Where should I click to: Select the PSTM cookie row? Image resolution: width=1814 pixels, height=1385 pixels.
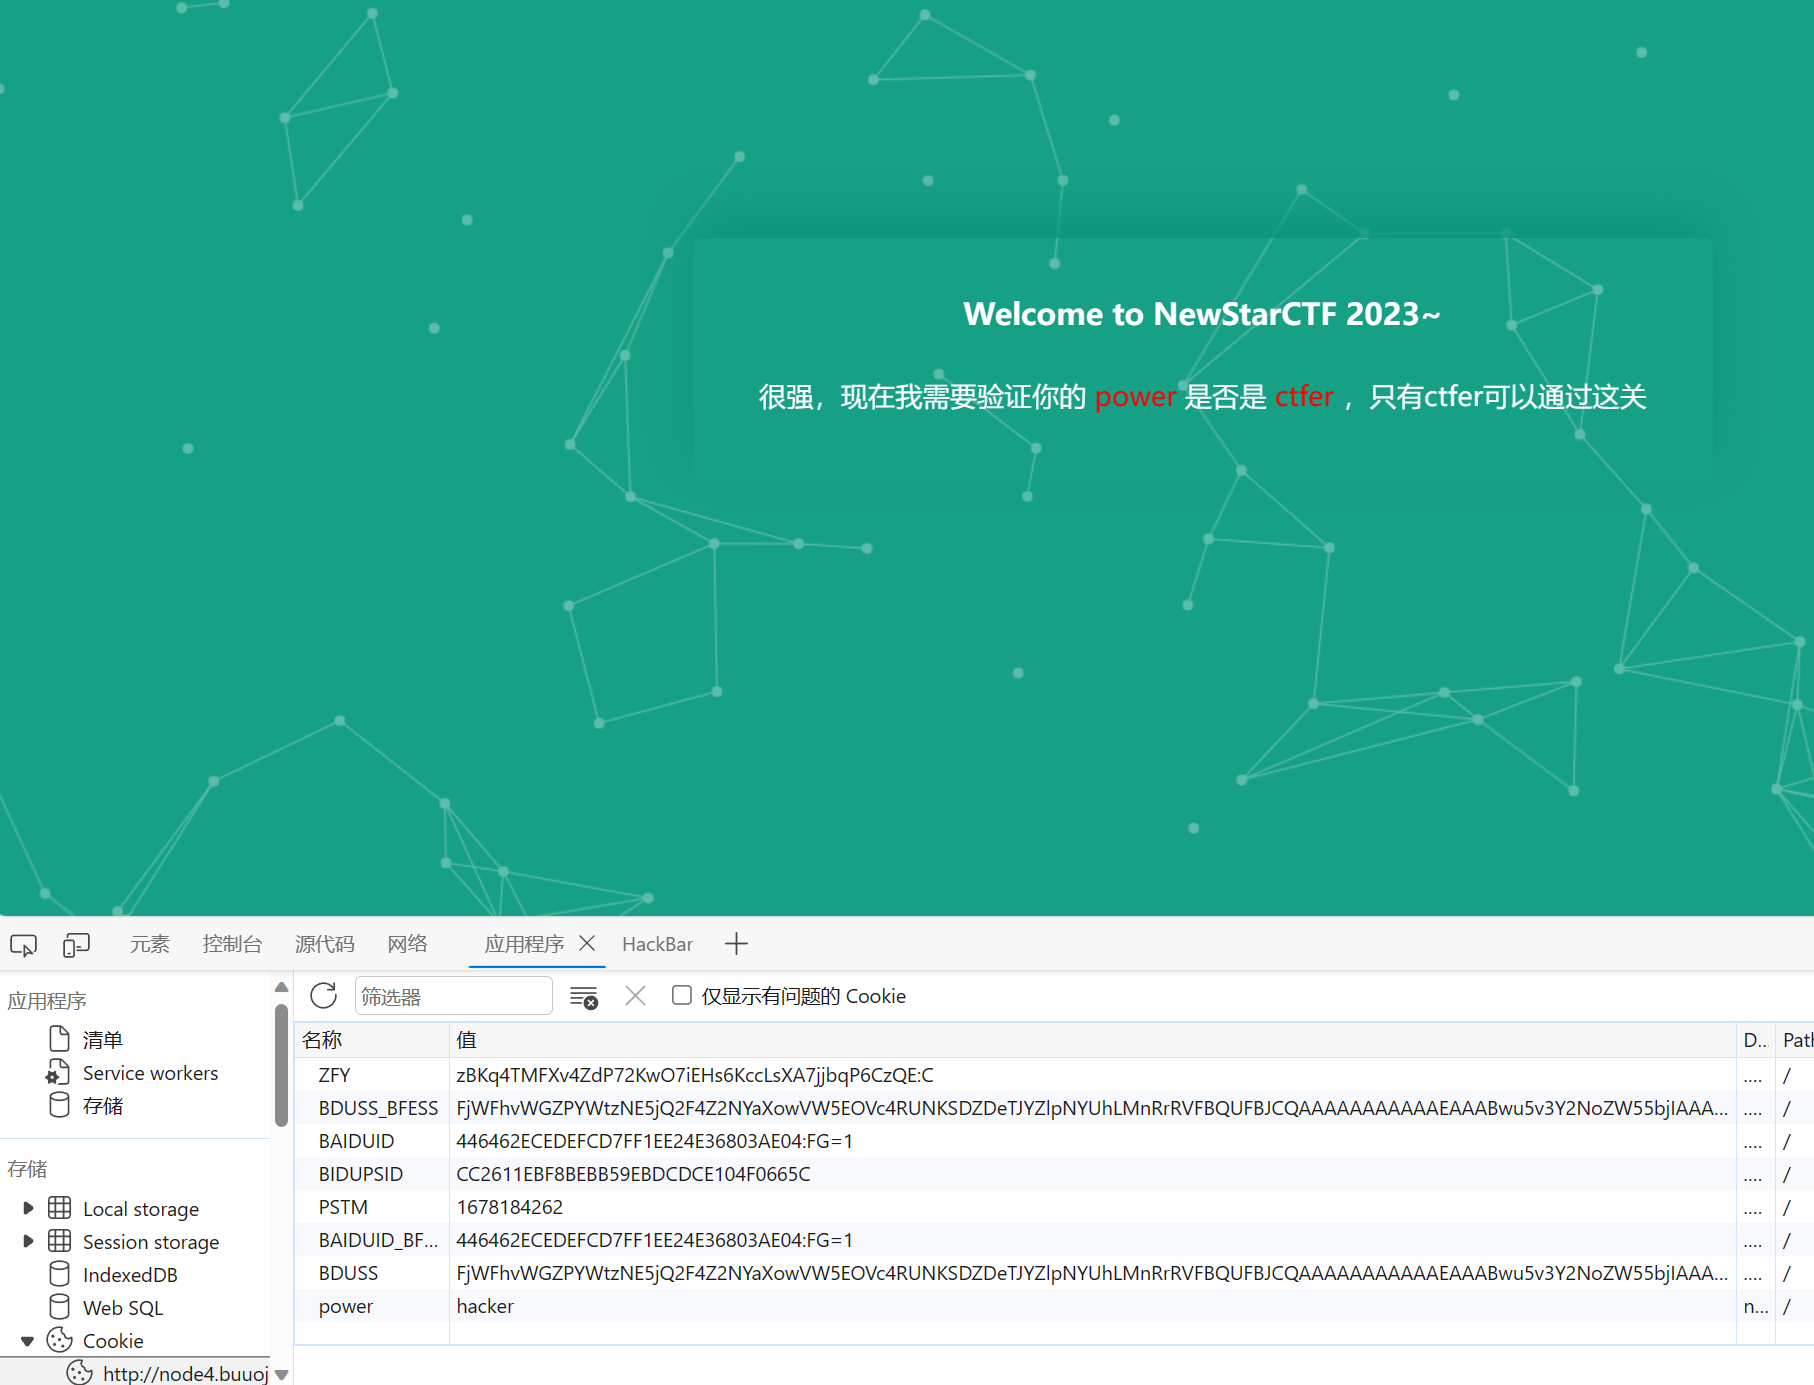click(1055, 1207)
